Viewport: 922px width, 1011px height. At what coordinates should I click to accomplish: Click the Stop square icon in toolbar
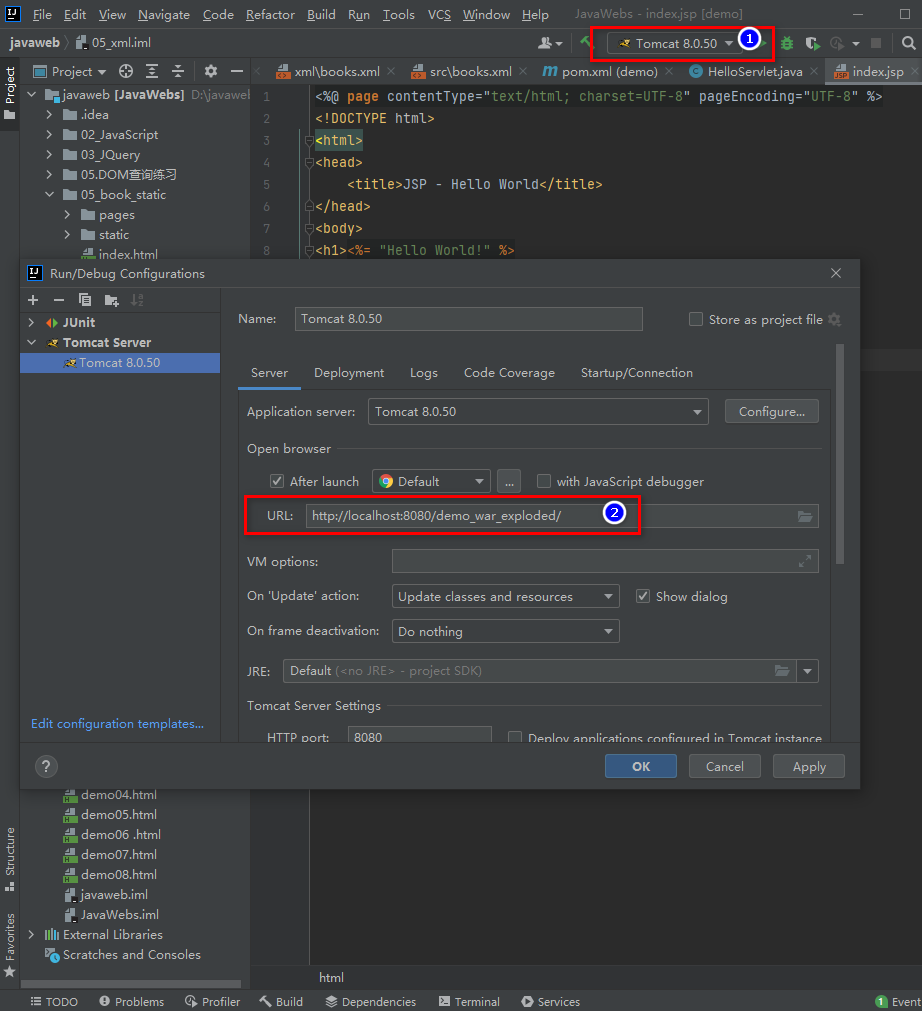pyautogui.click(x=876, y=43)
